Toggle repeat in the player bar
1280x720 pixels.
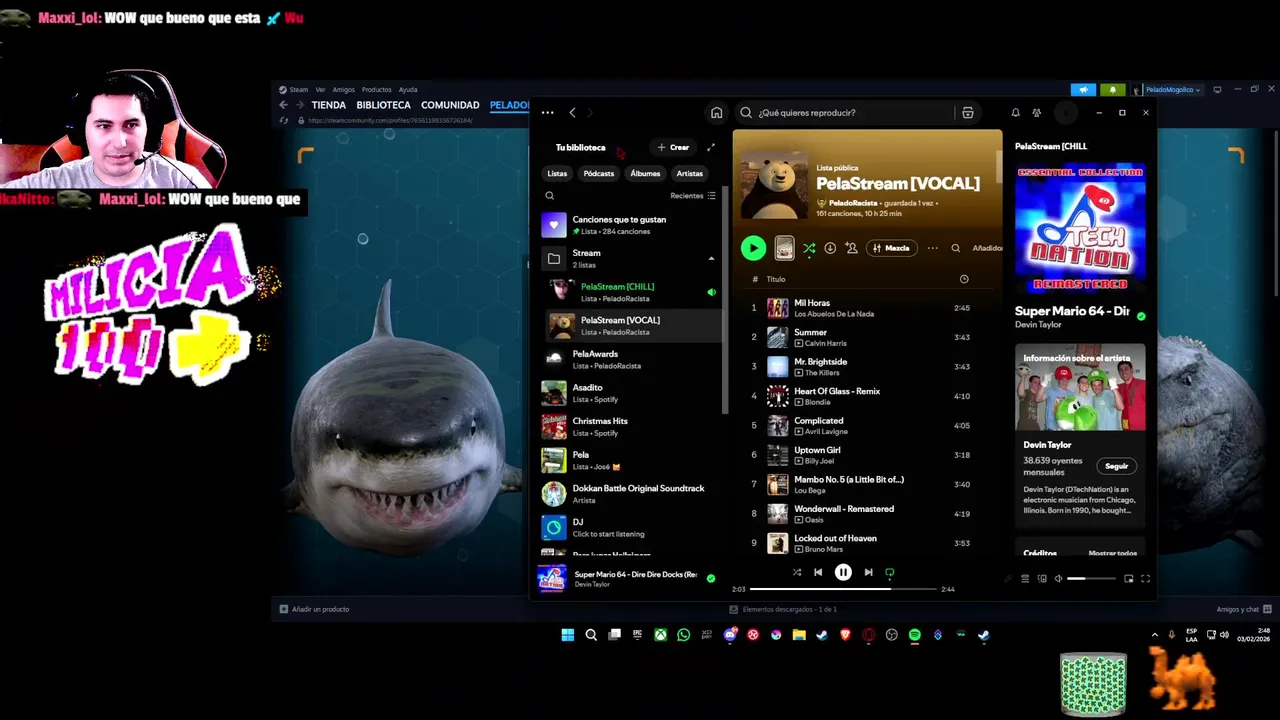(x=889, y=572)
